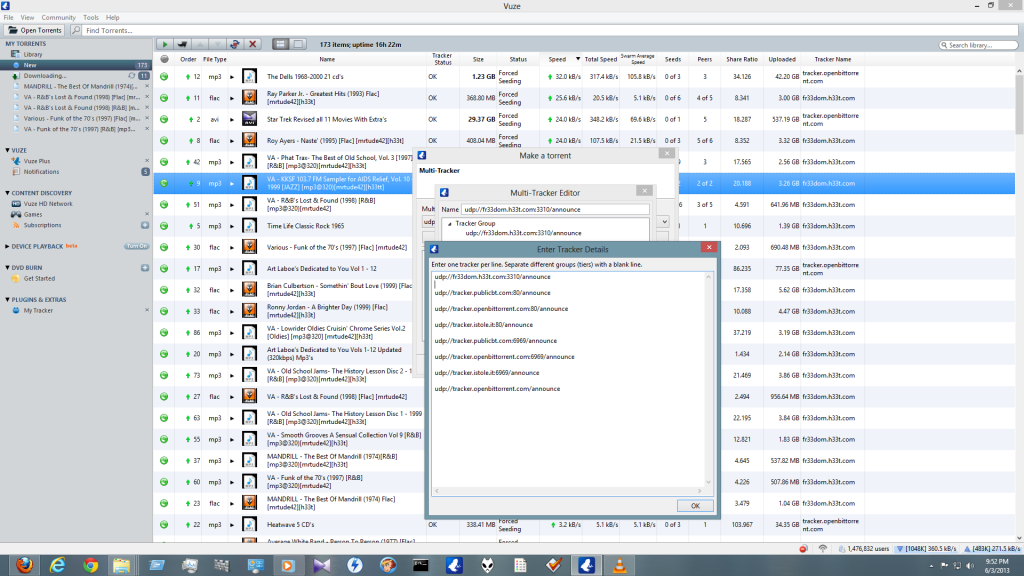Collapse the Tracker Group tree node
The height and width of the screenshot is (576, 1024).
(449, 223)
